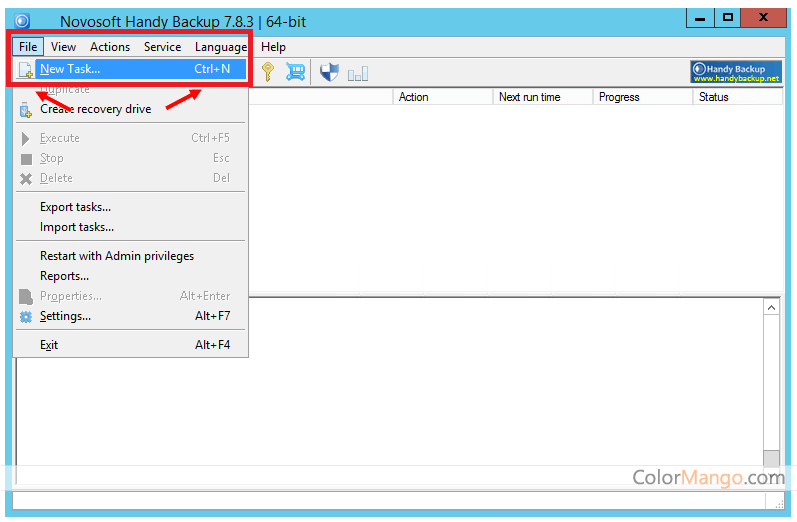Select Export tasks... from File menu
The width and height of the screenshot is (797, 522).
[75, 207]
